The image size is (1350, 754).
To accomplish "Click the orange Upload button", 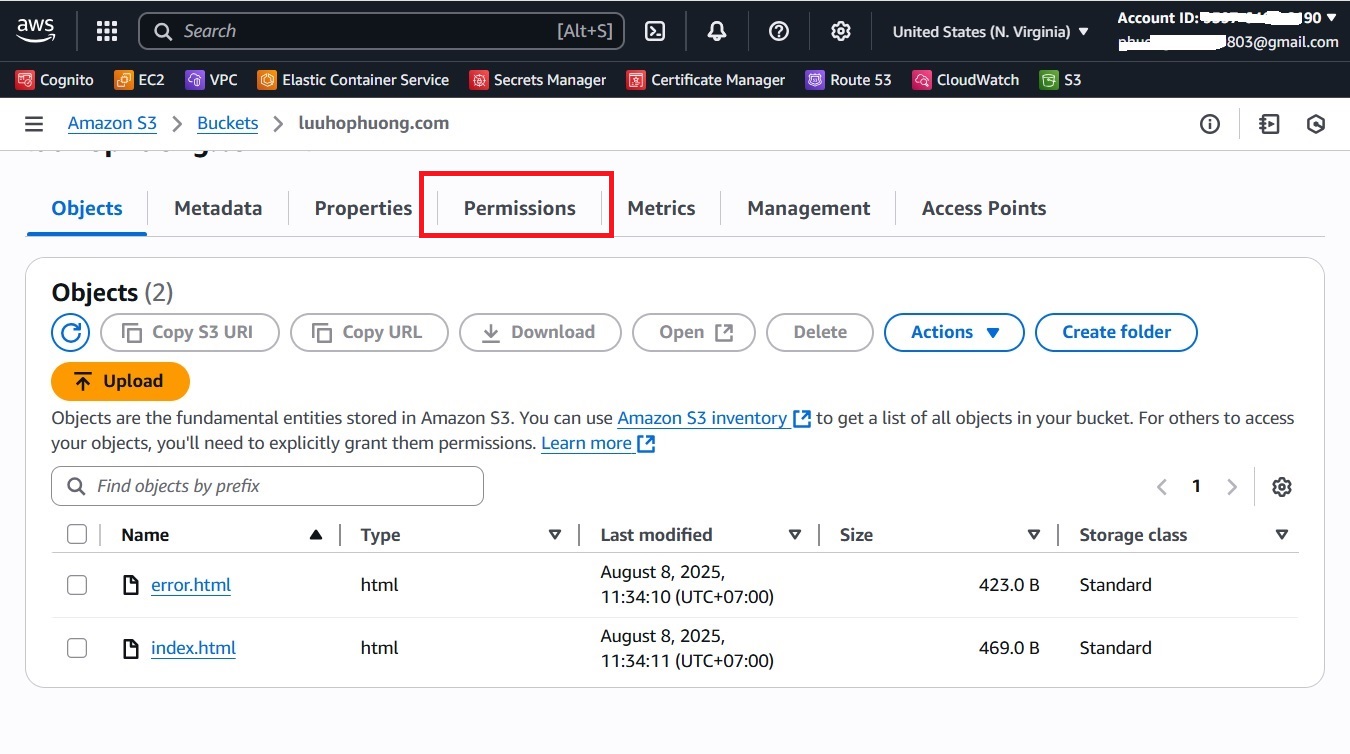I will (x=120, y=381).
